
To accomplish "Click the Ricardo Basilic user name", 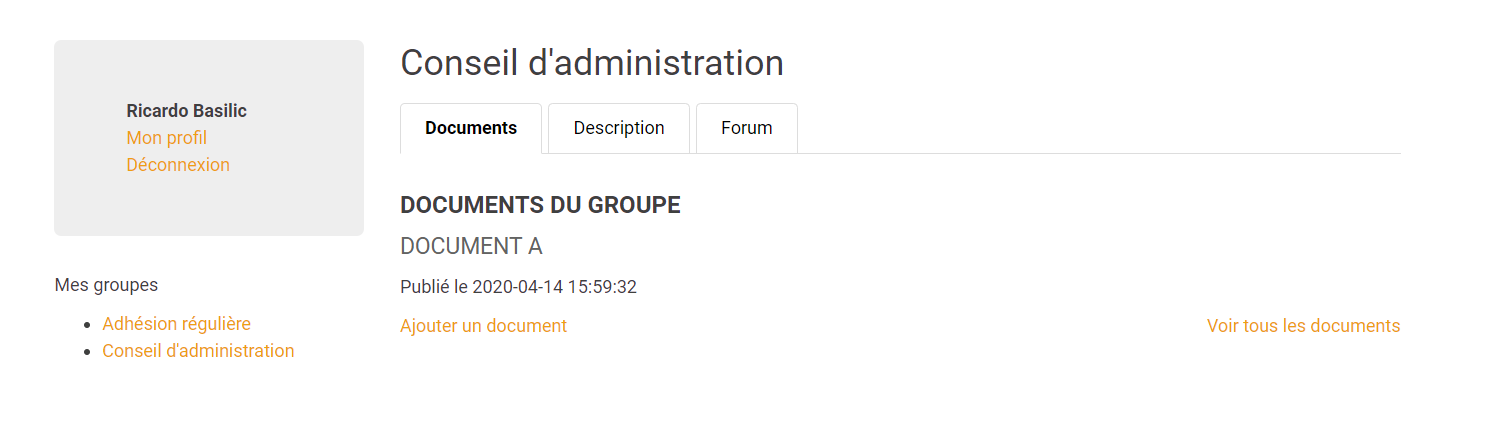I will coord(186,111).
